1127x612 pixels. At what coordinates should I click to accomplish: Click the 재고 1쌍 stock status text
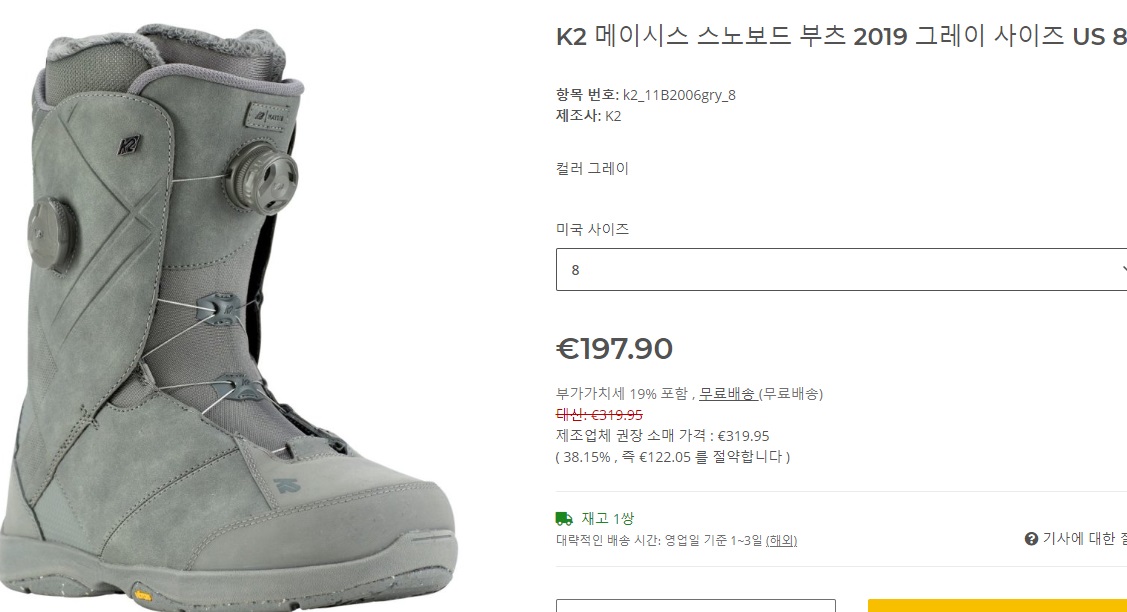coord(608,519)
